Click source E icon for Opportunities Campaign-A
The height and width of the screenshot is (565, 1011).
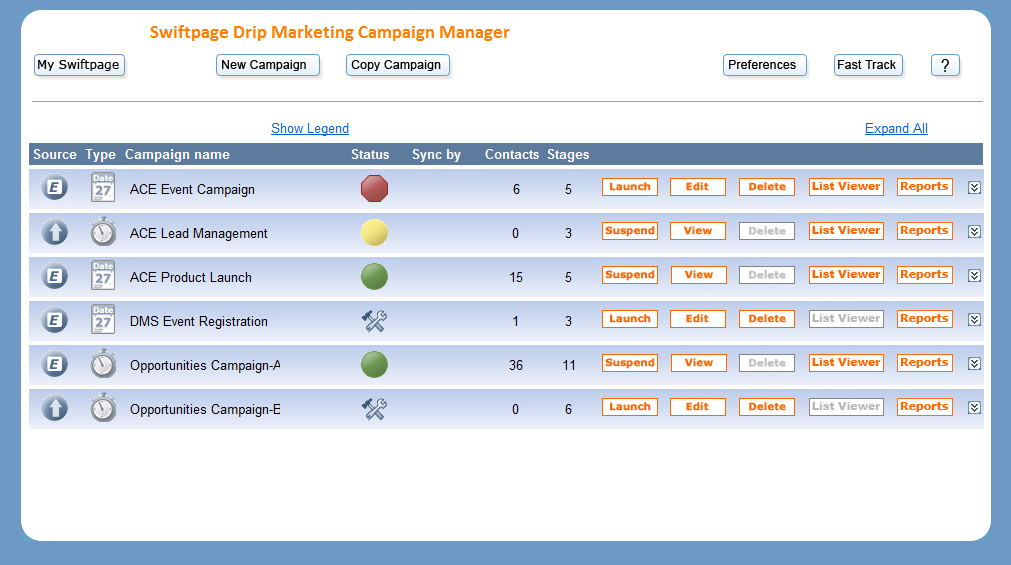click(55, 364)
